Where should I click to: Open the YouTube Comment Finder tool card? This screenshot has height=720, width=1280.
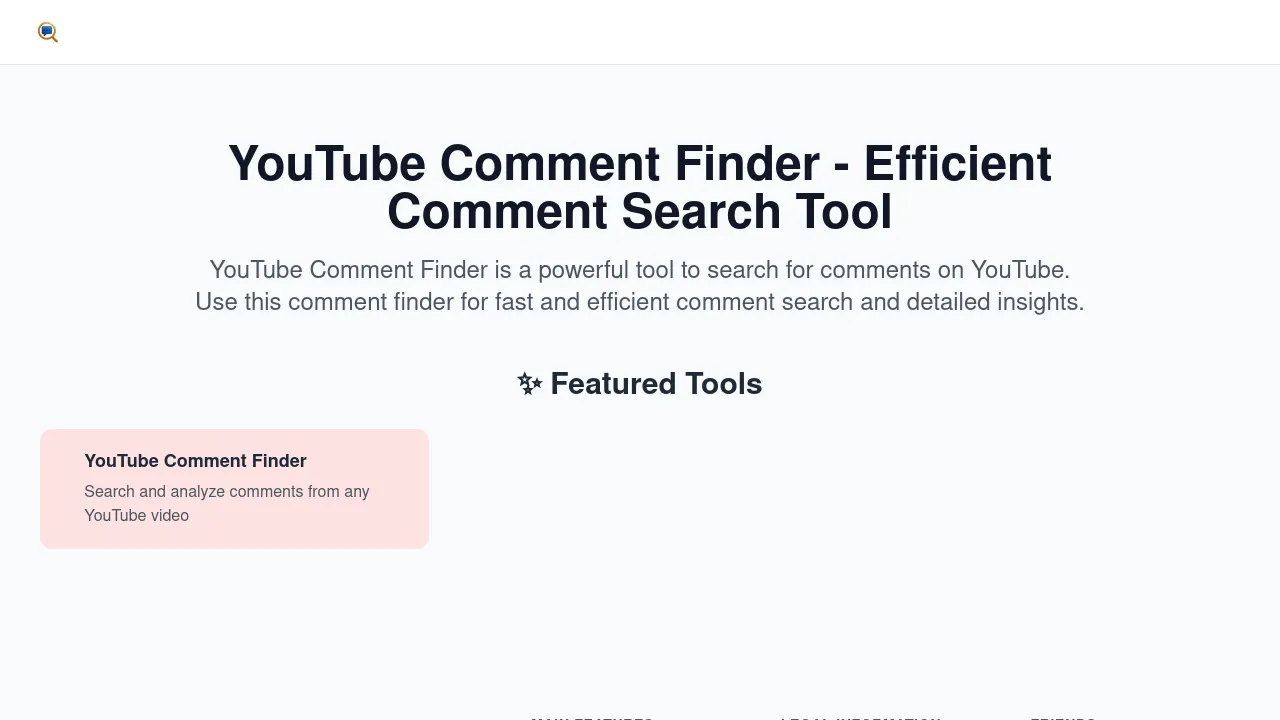(234, 488)
